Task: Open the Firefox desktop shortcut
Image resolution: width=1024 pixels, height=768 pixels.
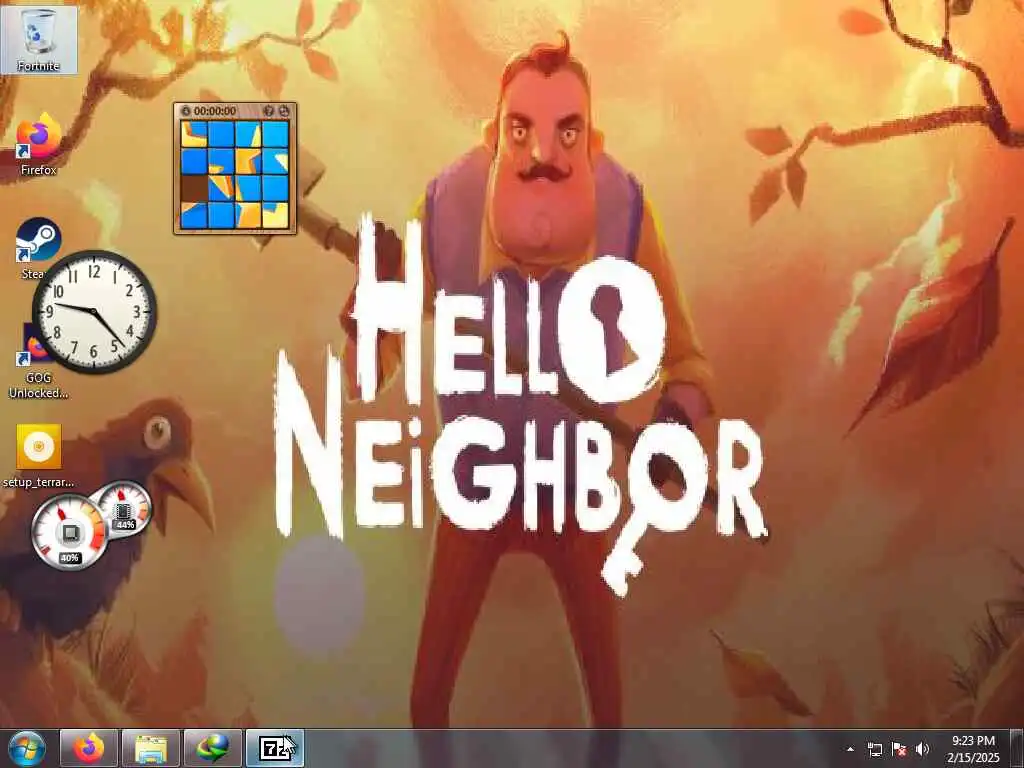Action: tap(39, 145)
